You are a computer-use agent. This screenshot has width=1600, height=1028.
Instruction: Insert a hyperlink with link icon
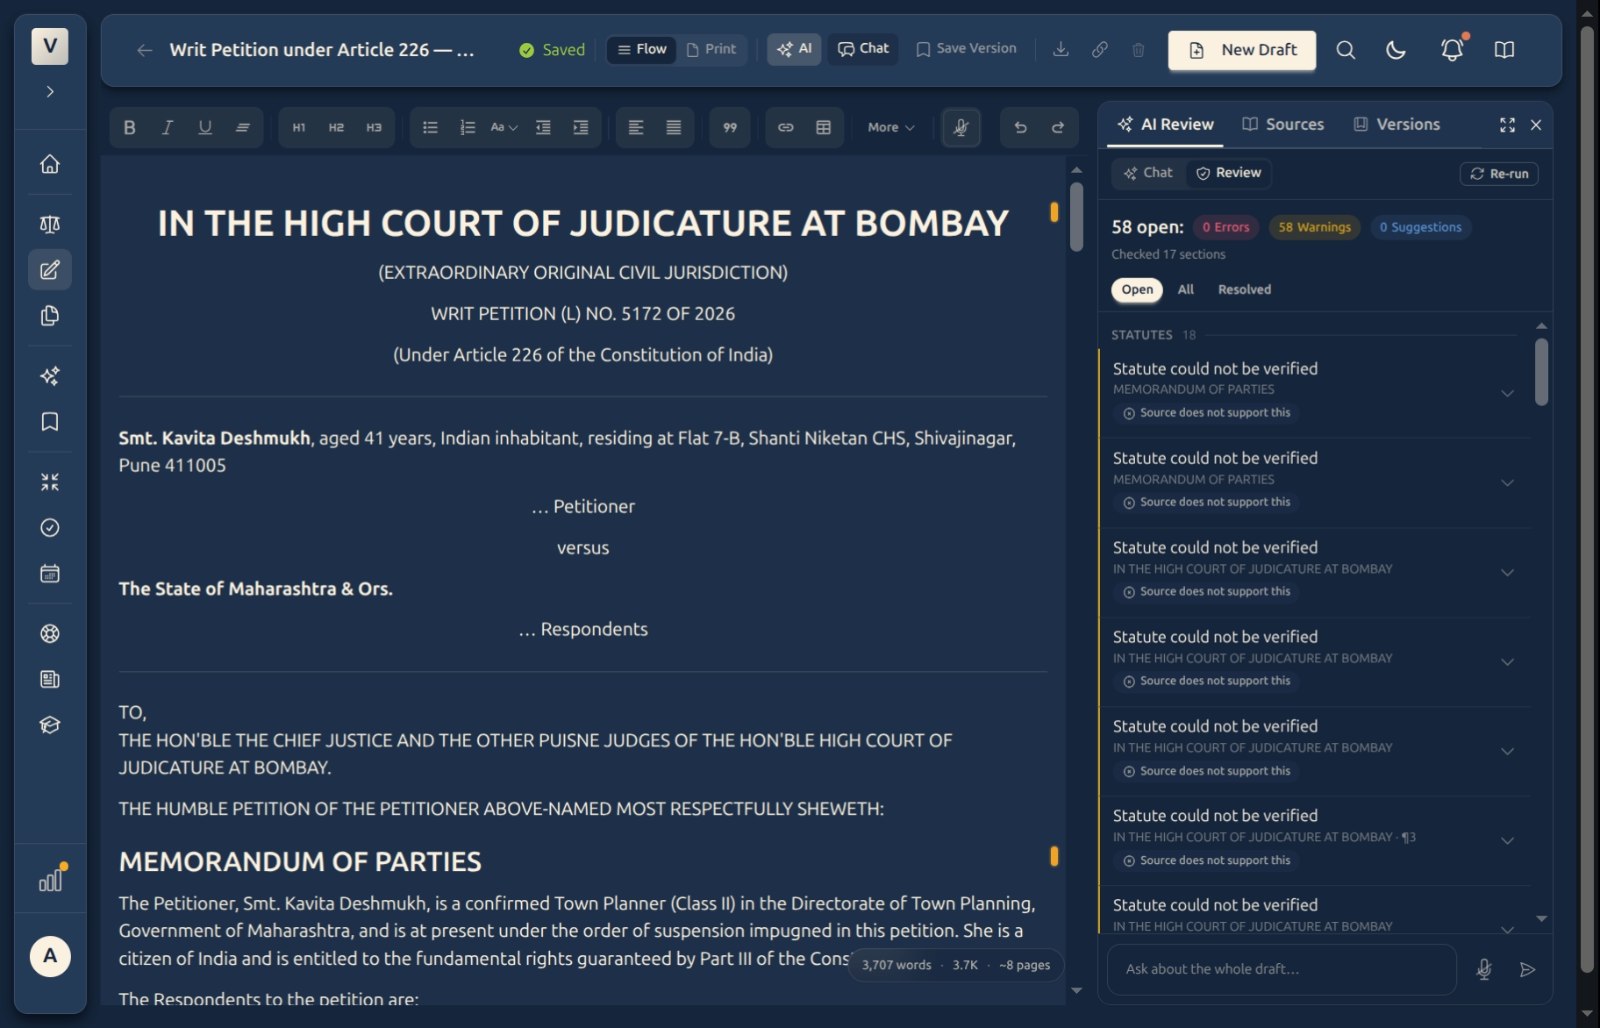tap(785, 127)
